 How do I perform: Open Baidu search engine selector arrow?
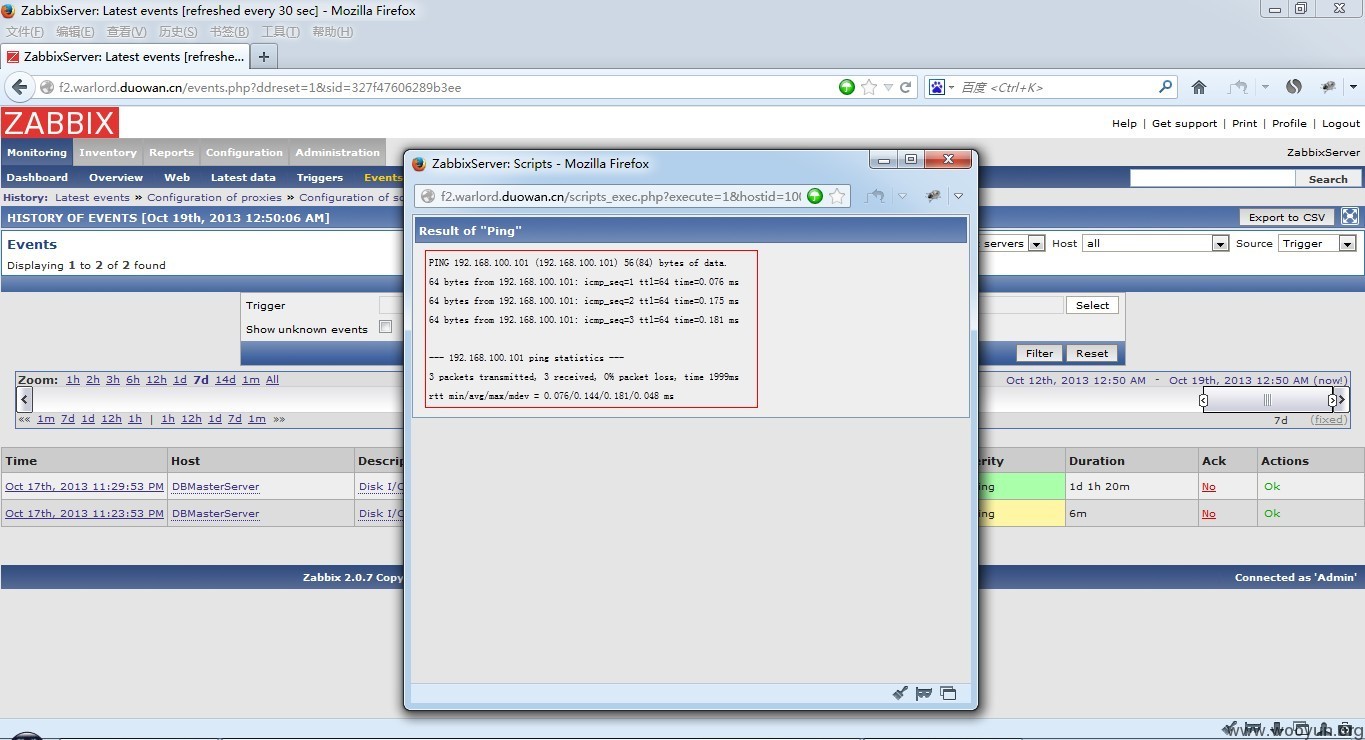pos(951,87)
